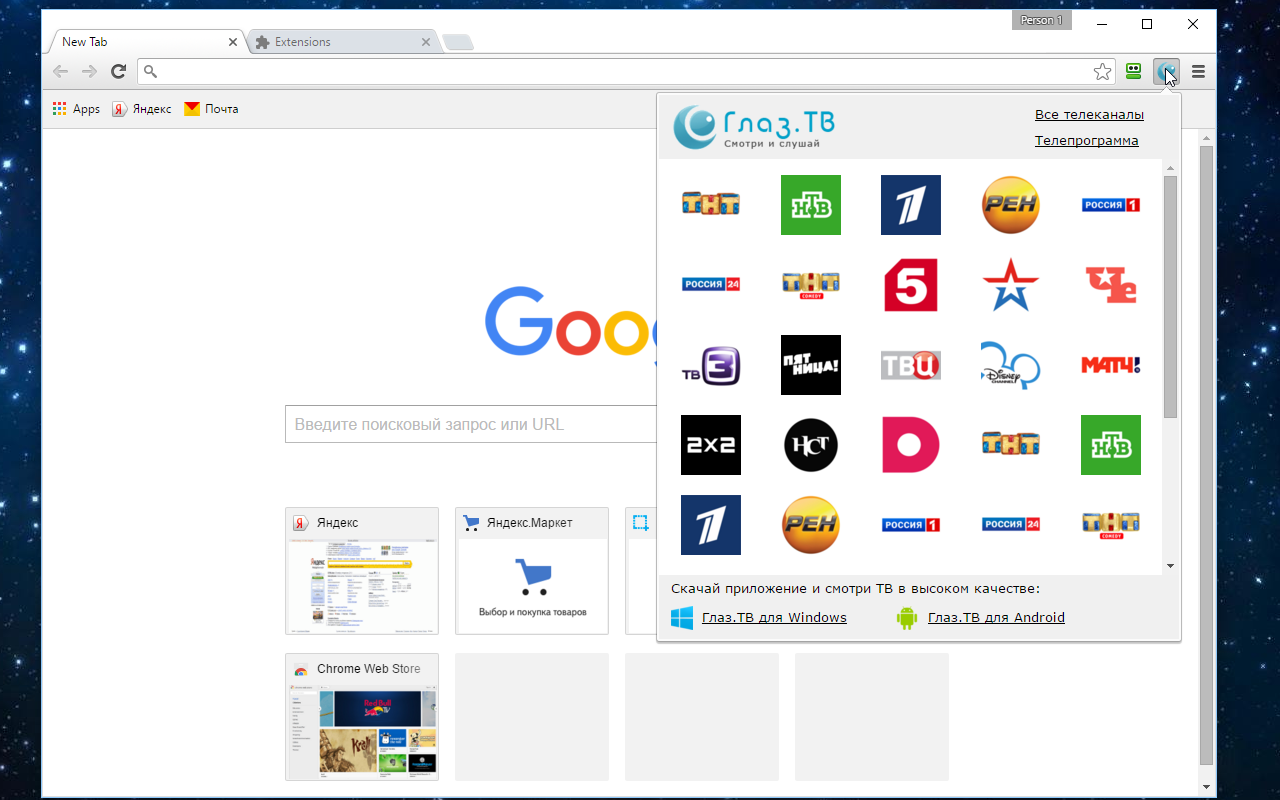The width and height of the screenshot is (1280, 800).
Task: Click the Глаз.ТВ extension toolbar icon
Action: point(1166,72)
